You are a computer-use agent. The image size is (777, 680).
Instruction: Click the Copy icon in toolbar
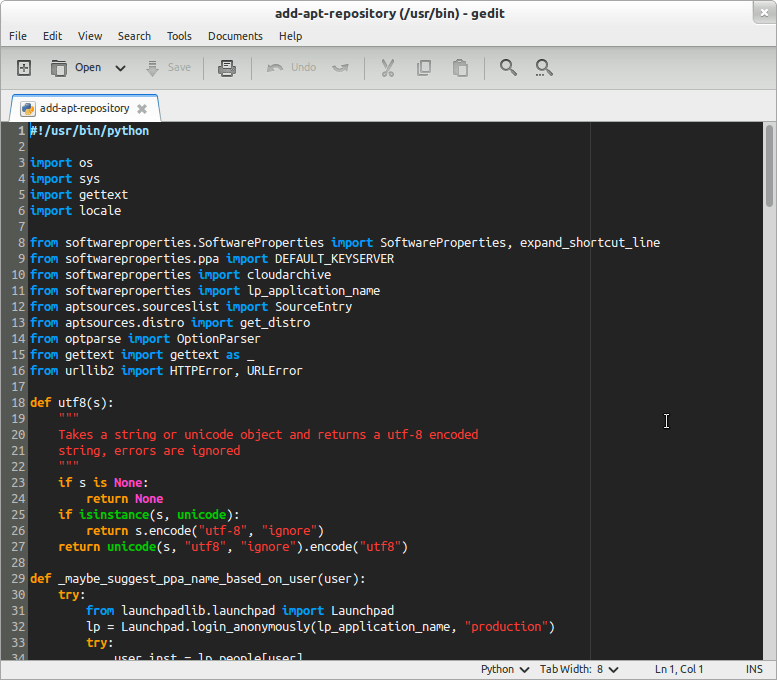point(424,68)
